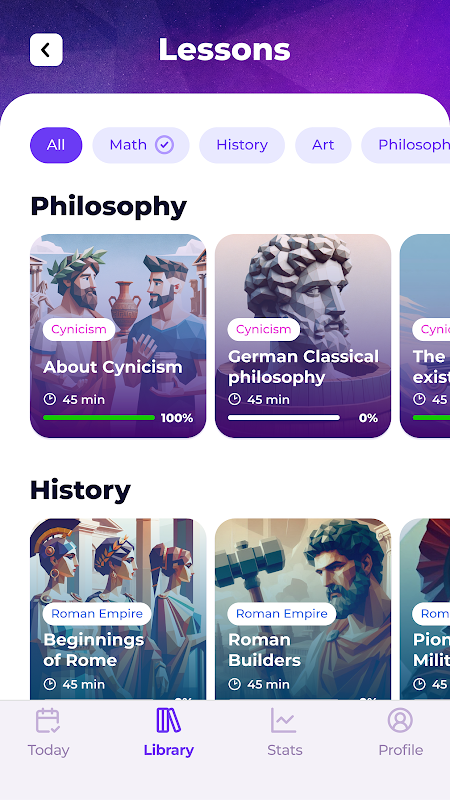The height and width of the screenshot is (800, 450).
Task: Open the Profile avatar icon
Action: click(401, 720)
